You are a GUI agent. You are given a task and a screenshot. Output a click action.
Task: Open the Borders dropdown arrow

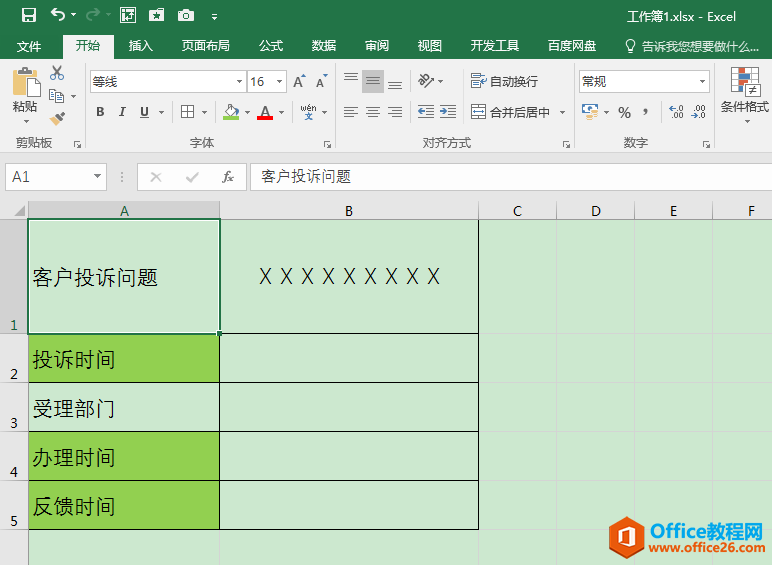point(204,112)
